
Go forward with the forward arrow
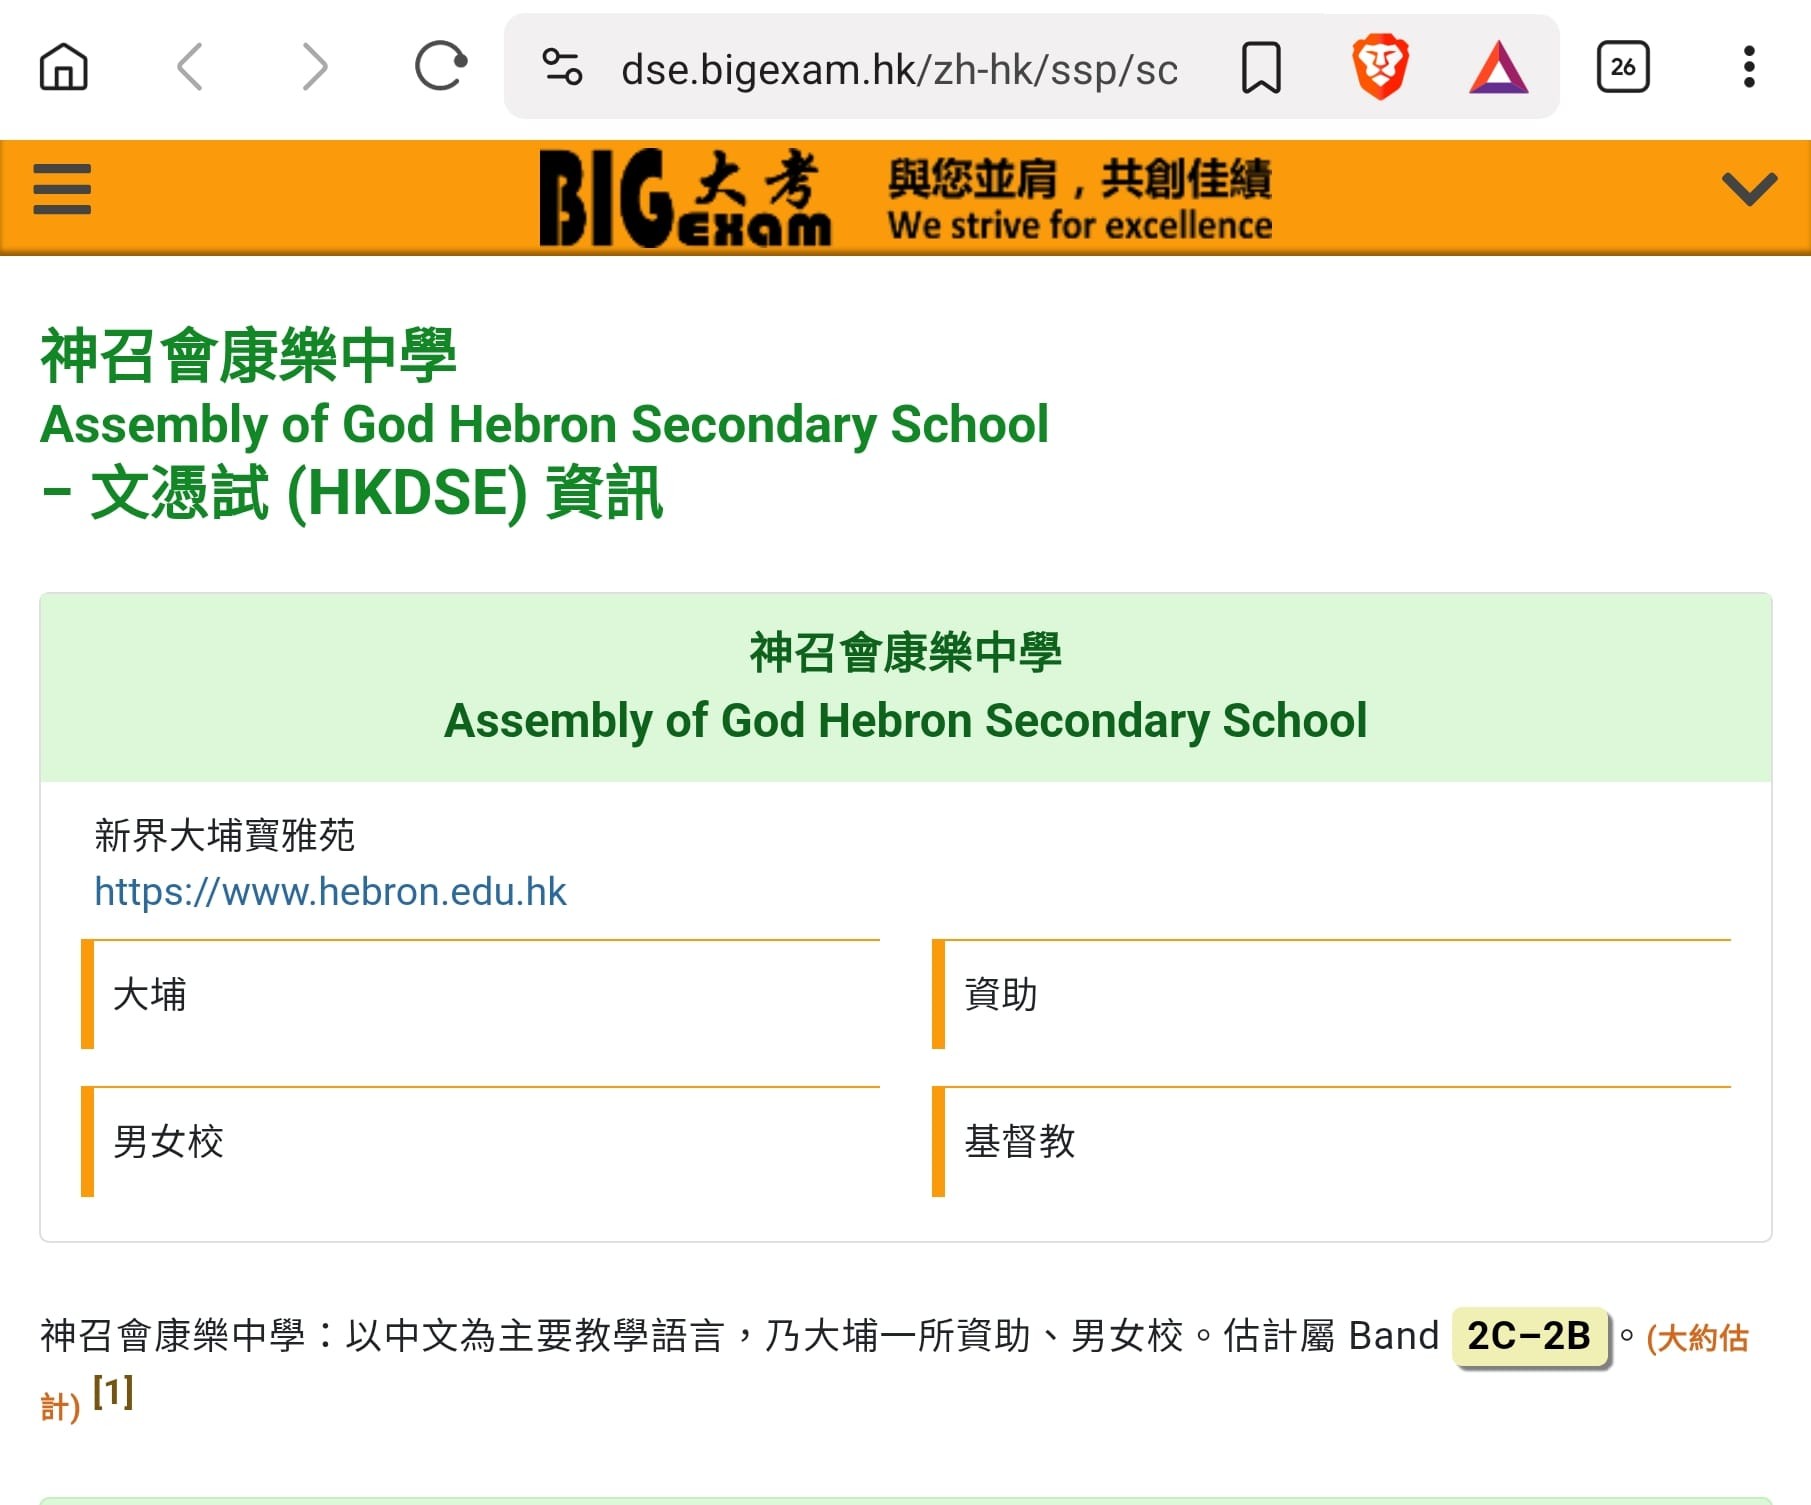(x=314, y=68)
